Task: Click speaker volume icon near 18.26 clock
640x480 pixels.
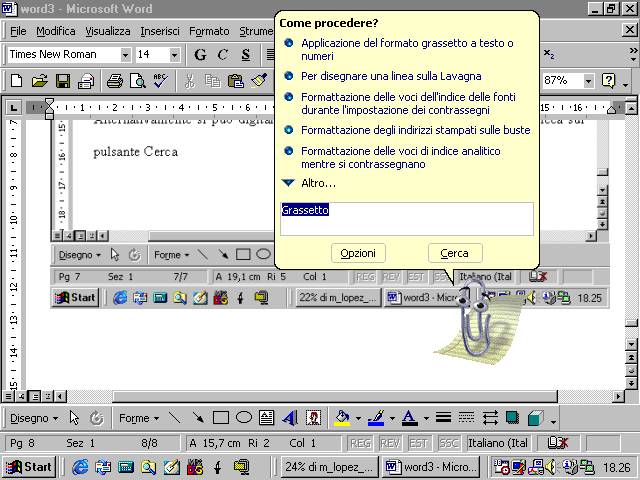Action: pyautogui.click(x=551, y=467)
